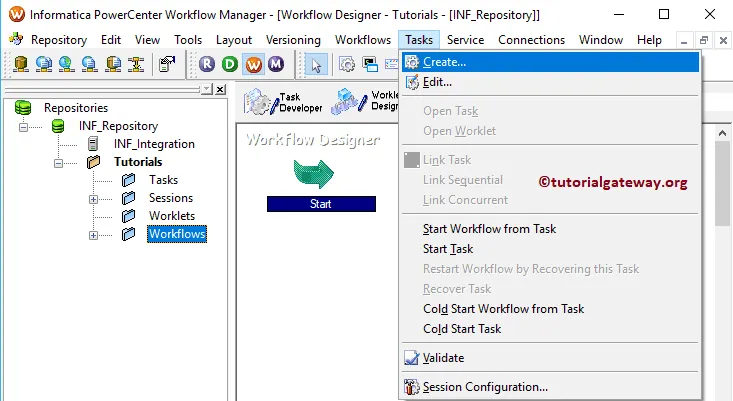Choose Start Task menu entry

click(x=550, y=249)
